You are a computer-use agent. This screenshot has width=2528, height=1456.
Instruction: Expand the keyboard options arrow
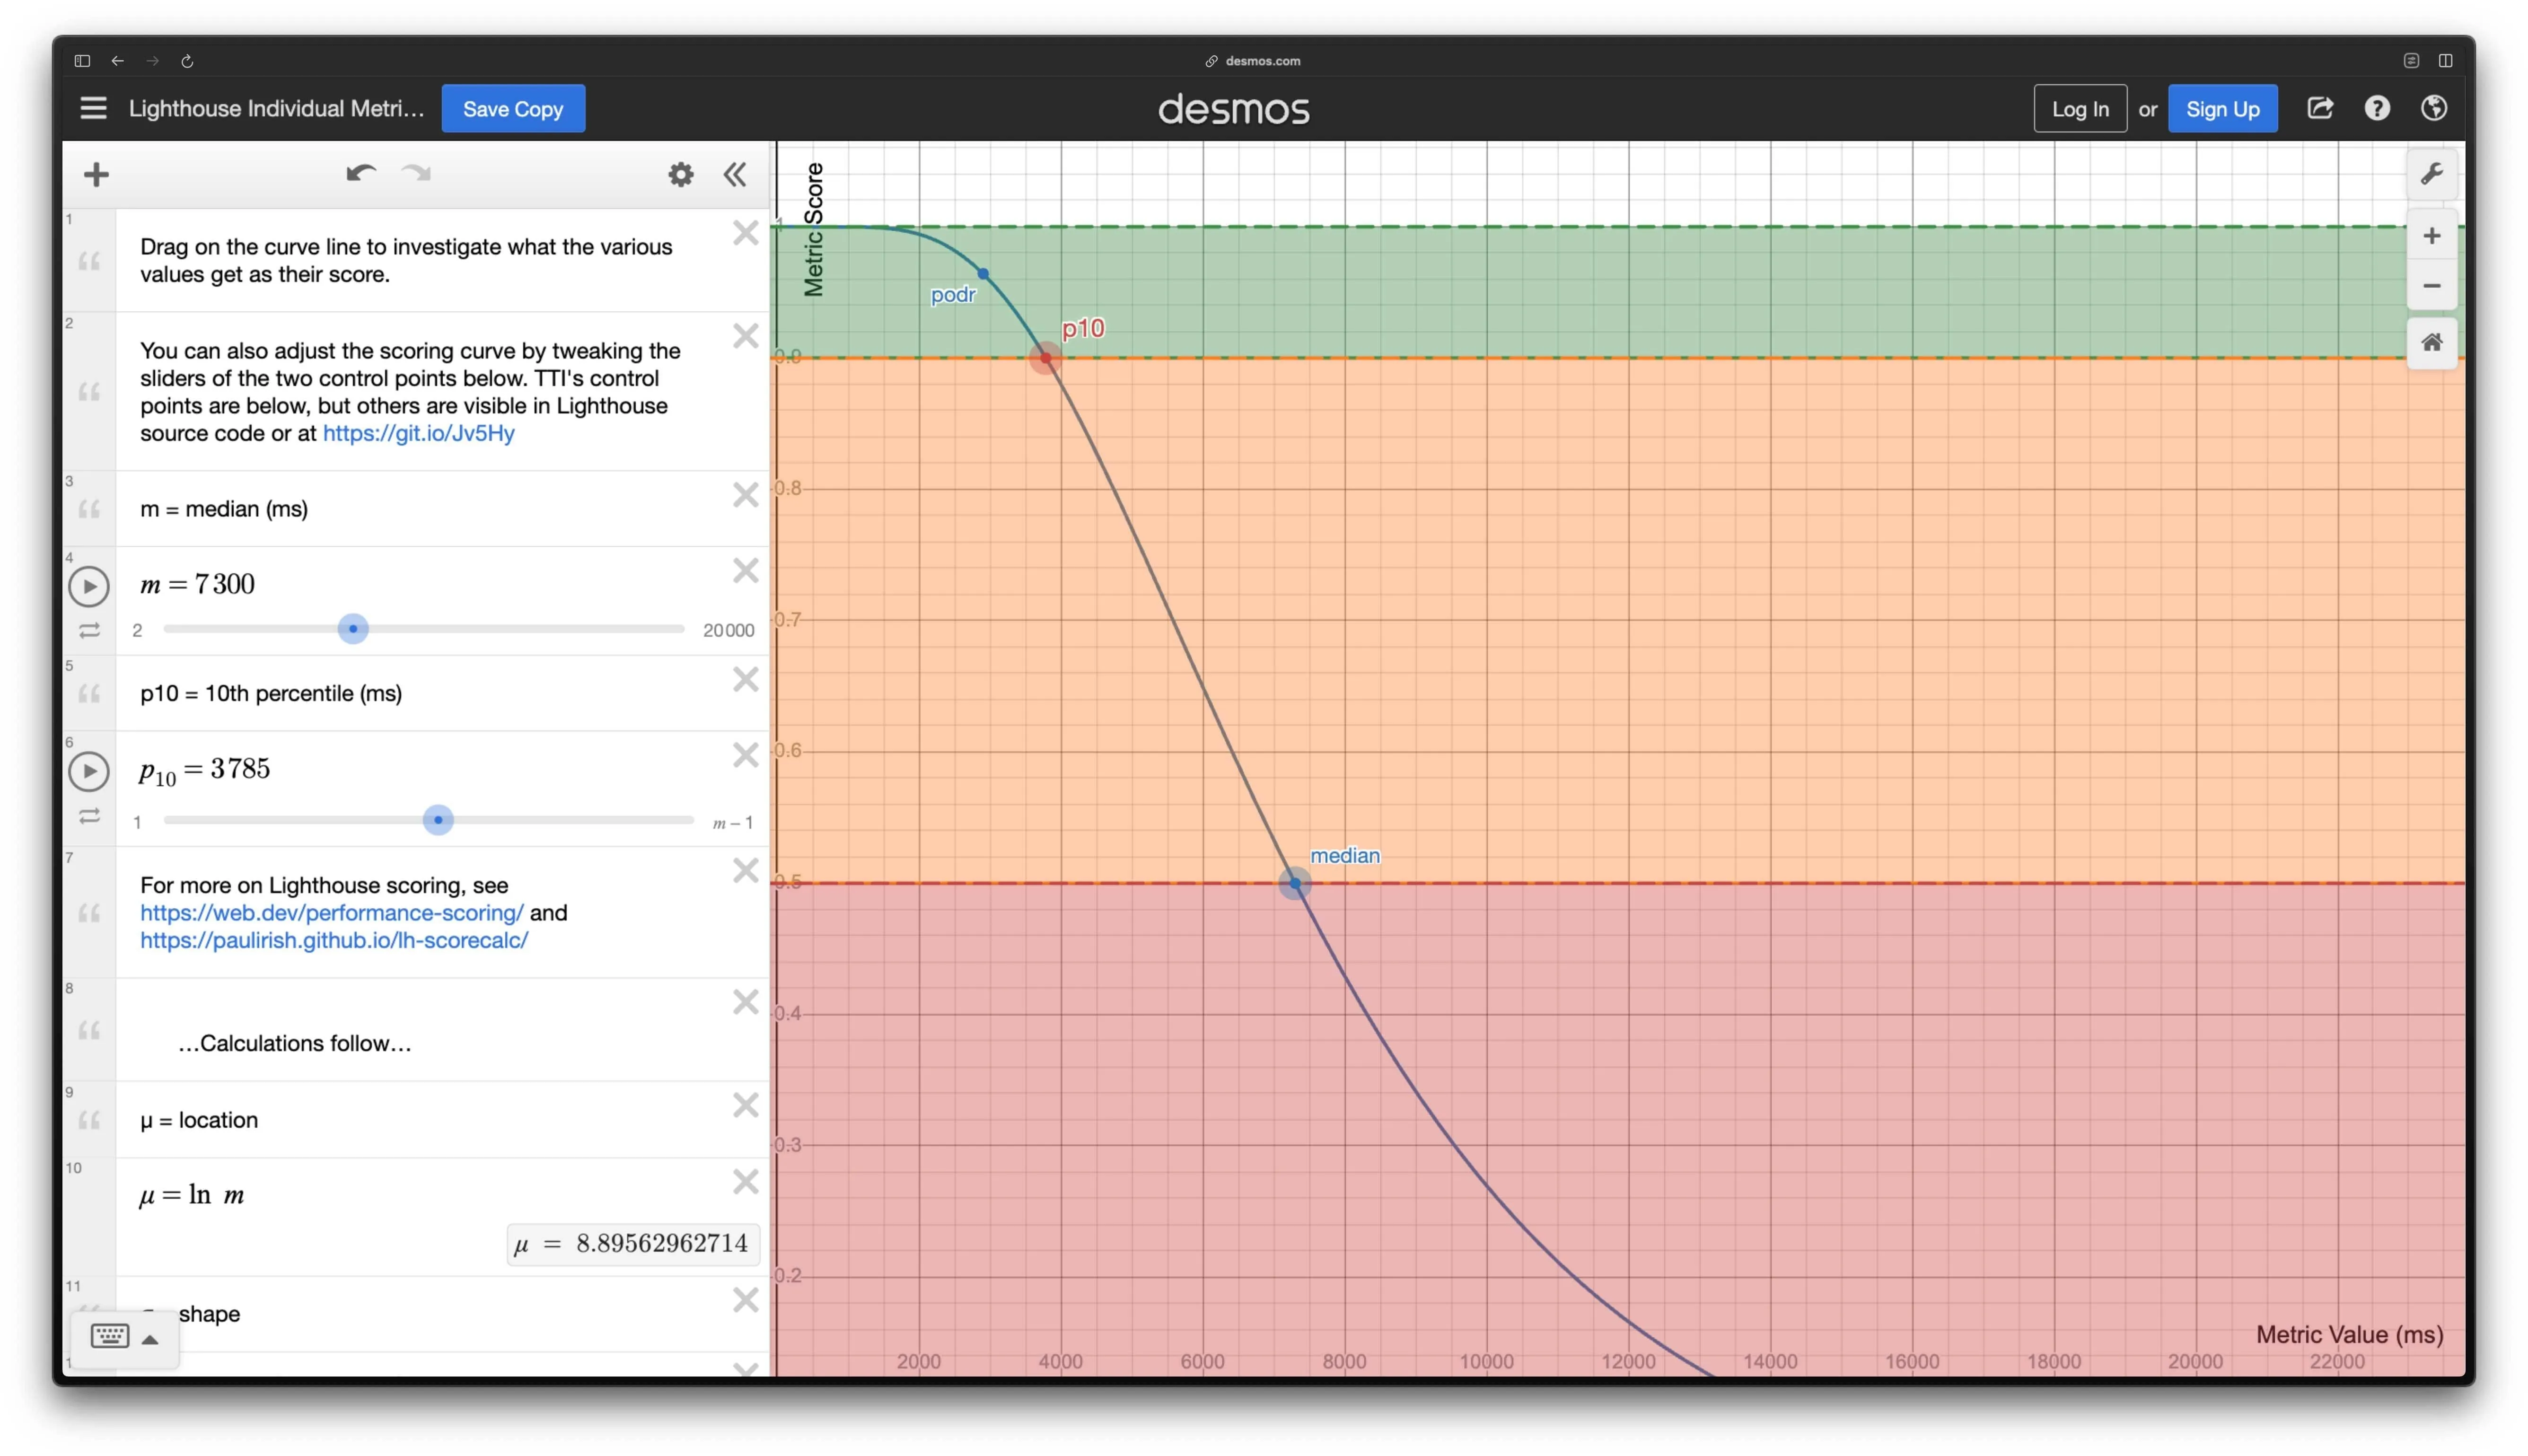[x=150, y=1339]
